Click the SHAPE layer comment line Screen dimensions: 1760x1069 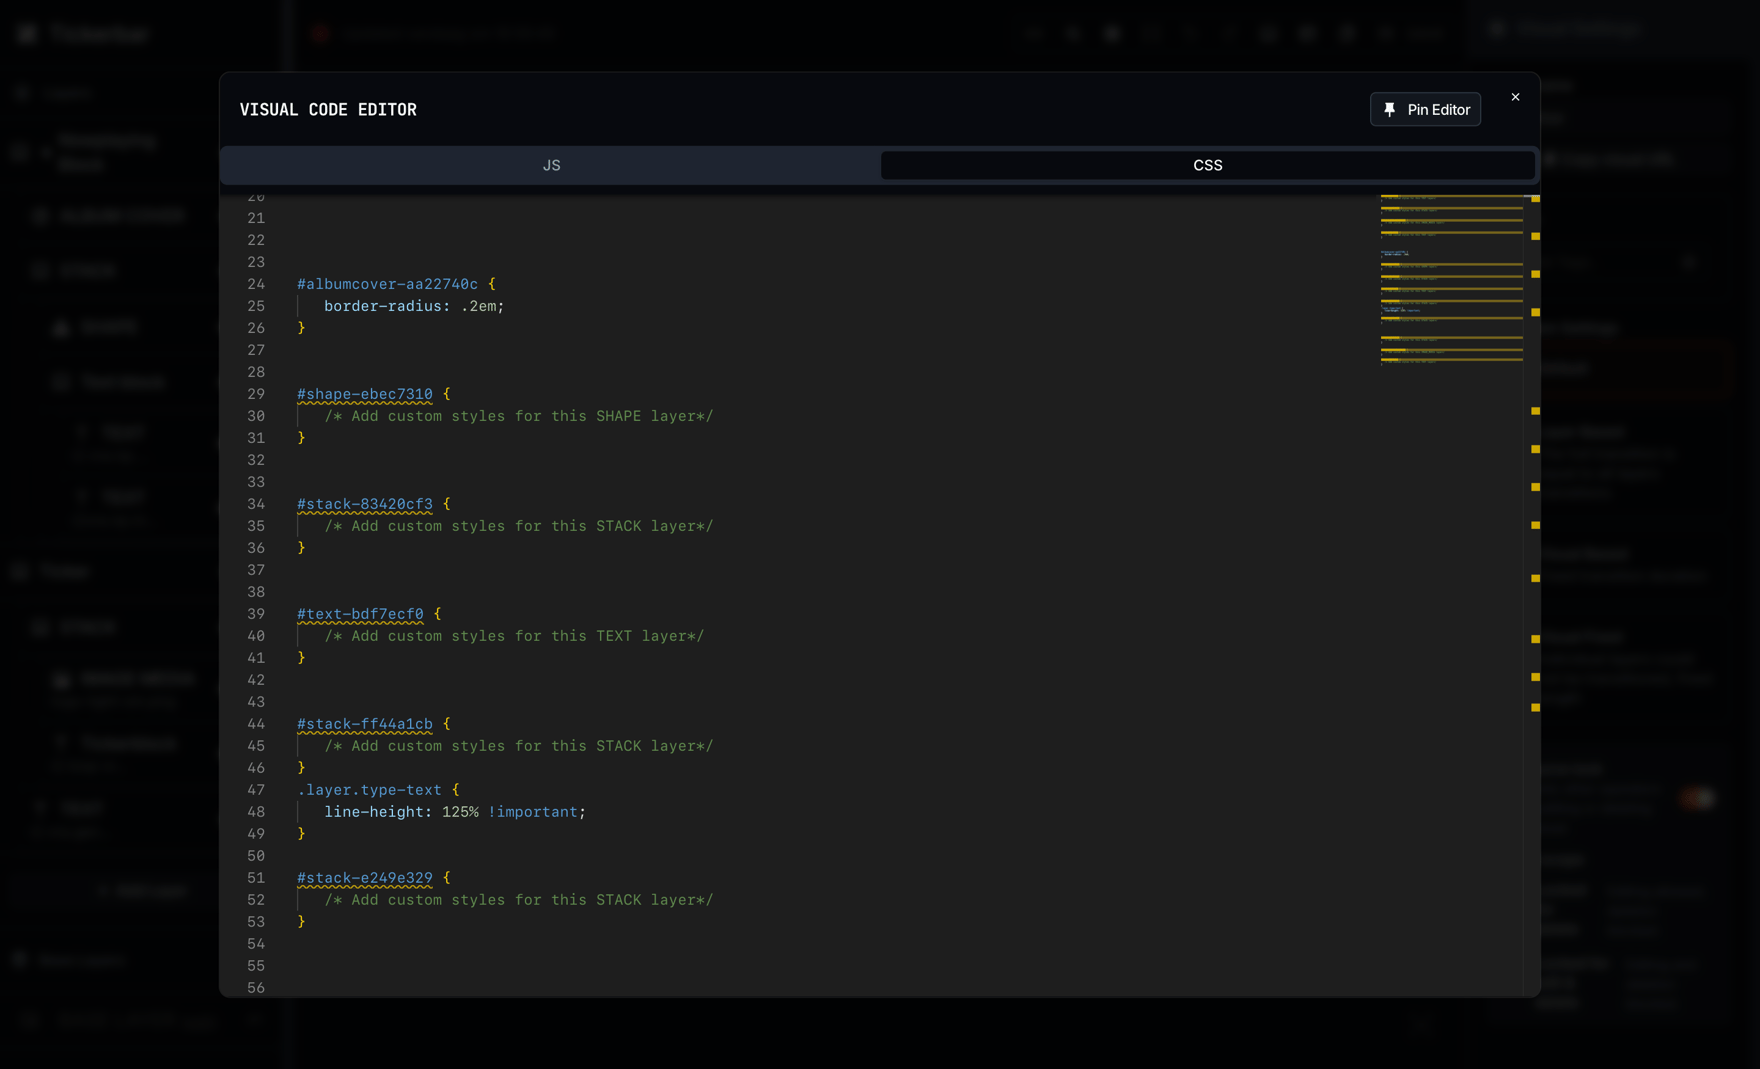coord(519,416)
